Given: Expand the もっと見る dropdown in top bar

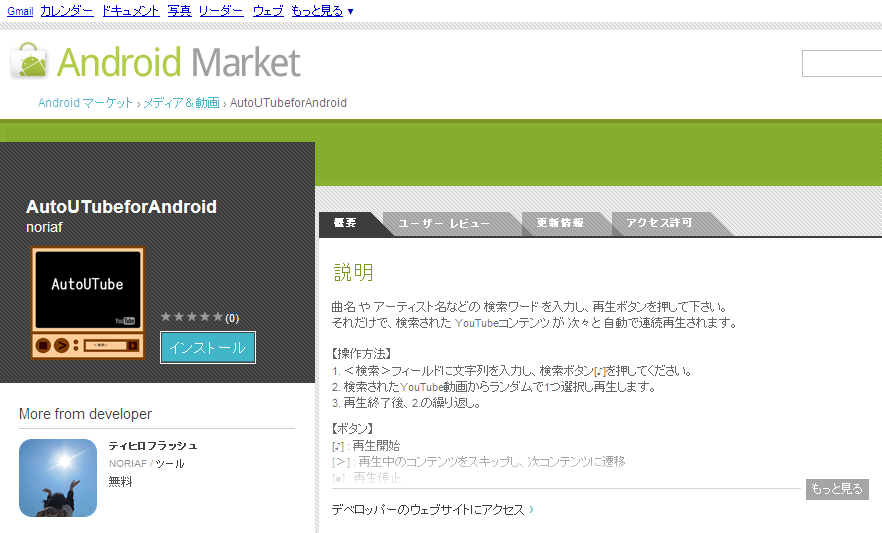Looking at the screenshot, I should [322, 11].
